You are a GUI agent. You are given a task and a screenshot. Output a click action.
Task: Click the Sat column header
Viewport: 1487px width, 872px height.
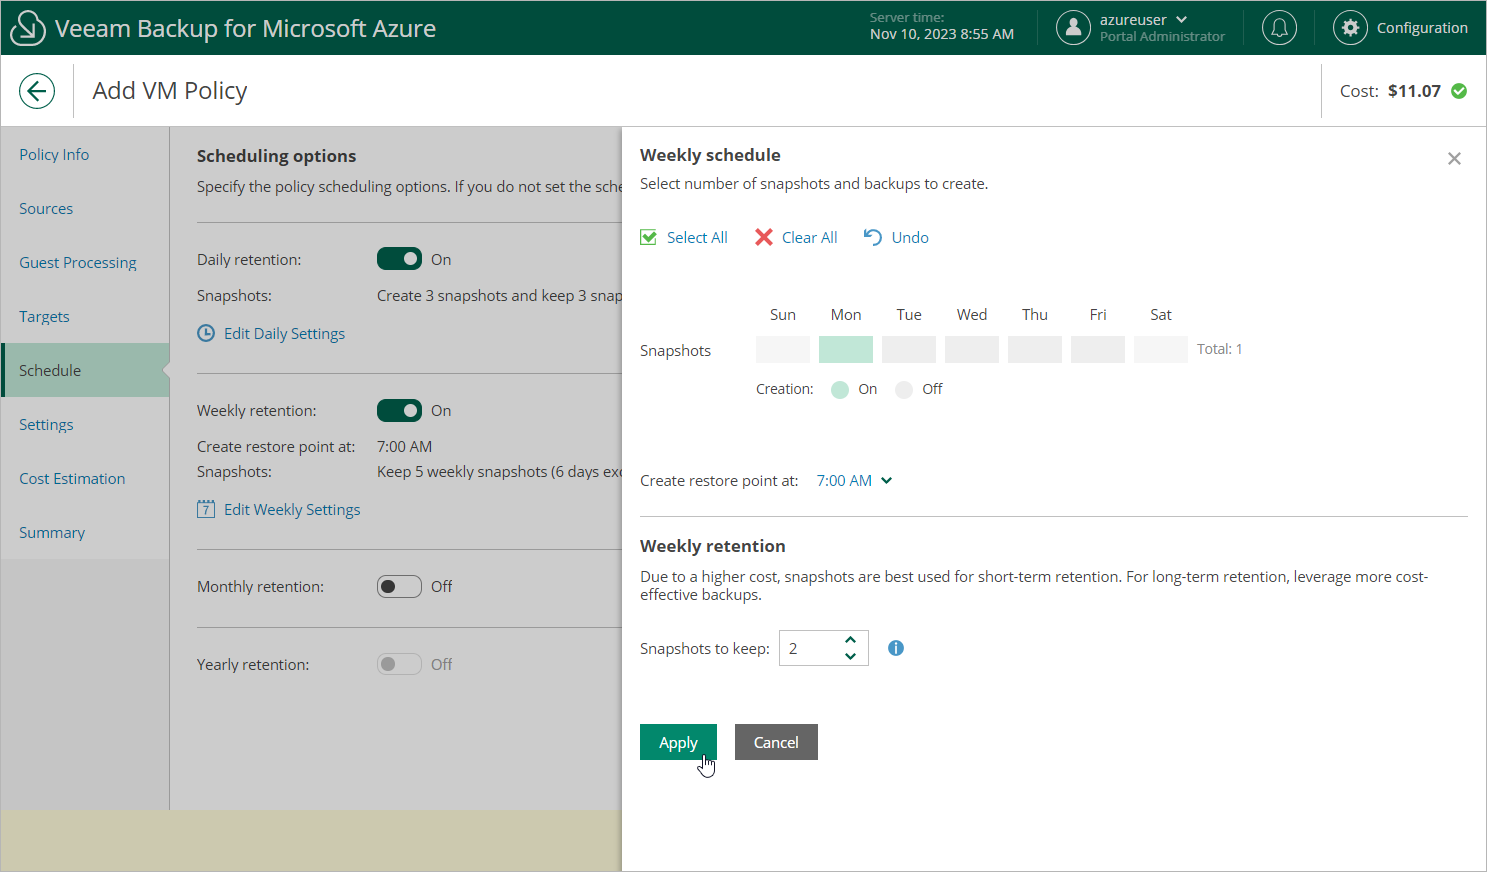[1161, 314]
